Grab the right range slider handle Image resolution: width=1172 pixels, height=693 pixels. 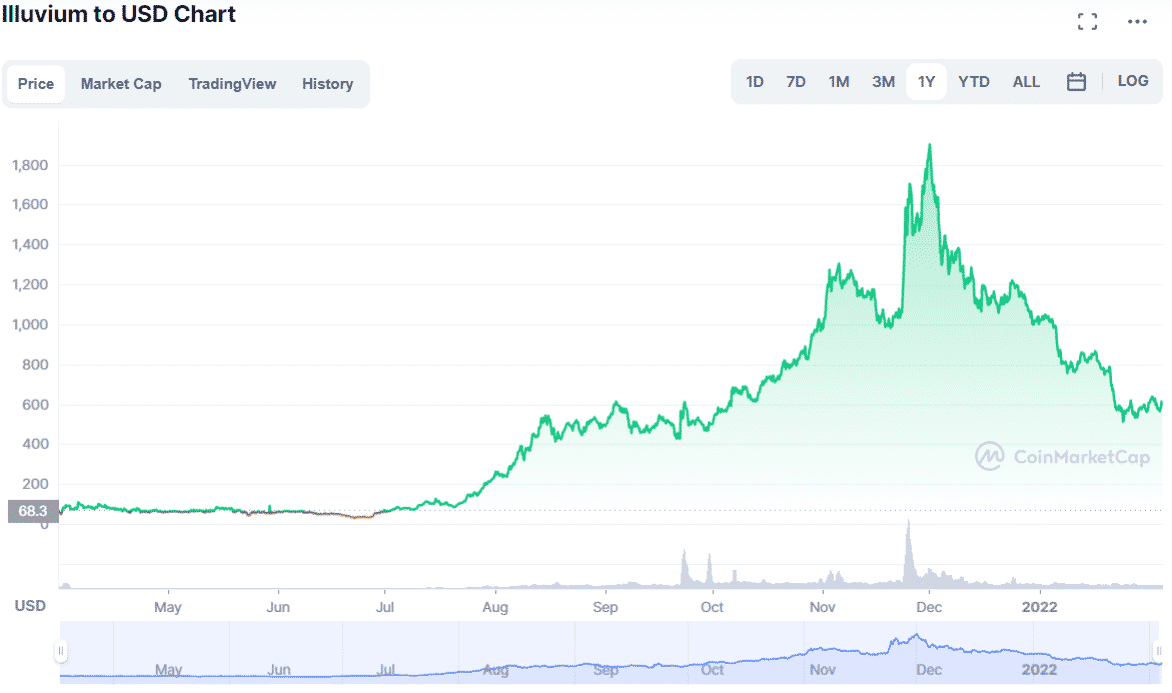point(1159,651)
